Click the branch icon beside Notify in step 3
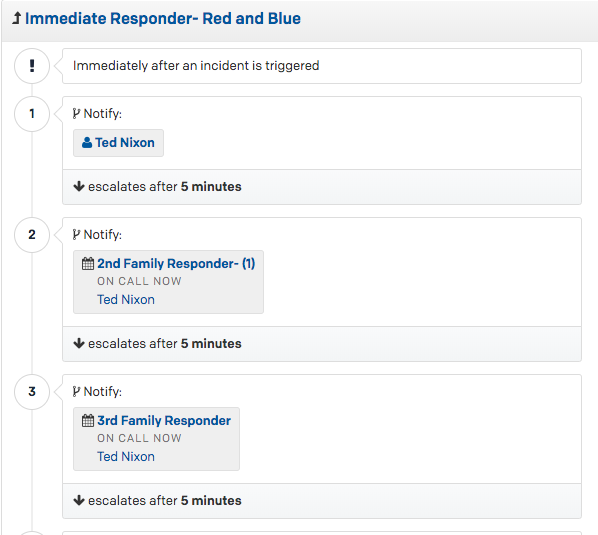Screen dimensions: 598x535 pos(76,392)
